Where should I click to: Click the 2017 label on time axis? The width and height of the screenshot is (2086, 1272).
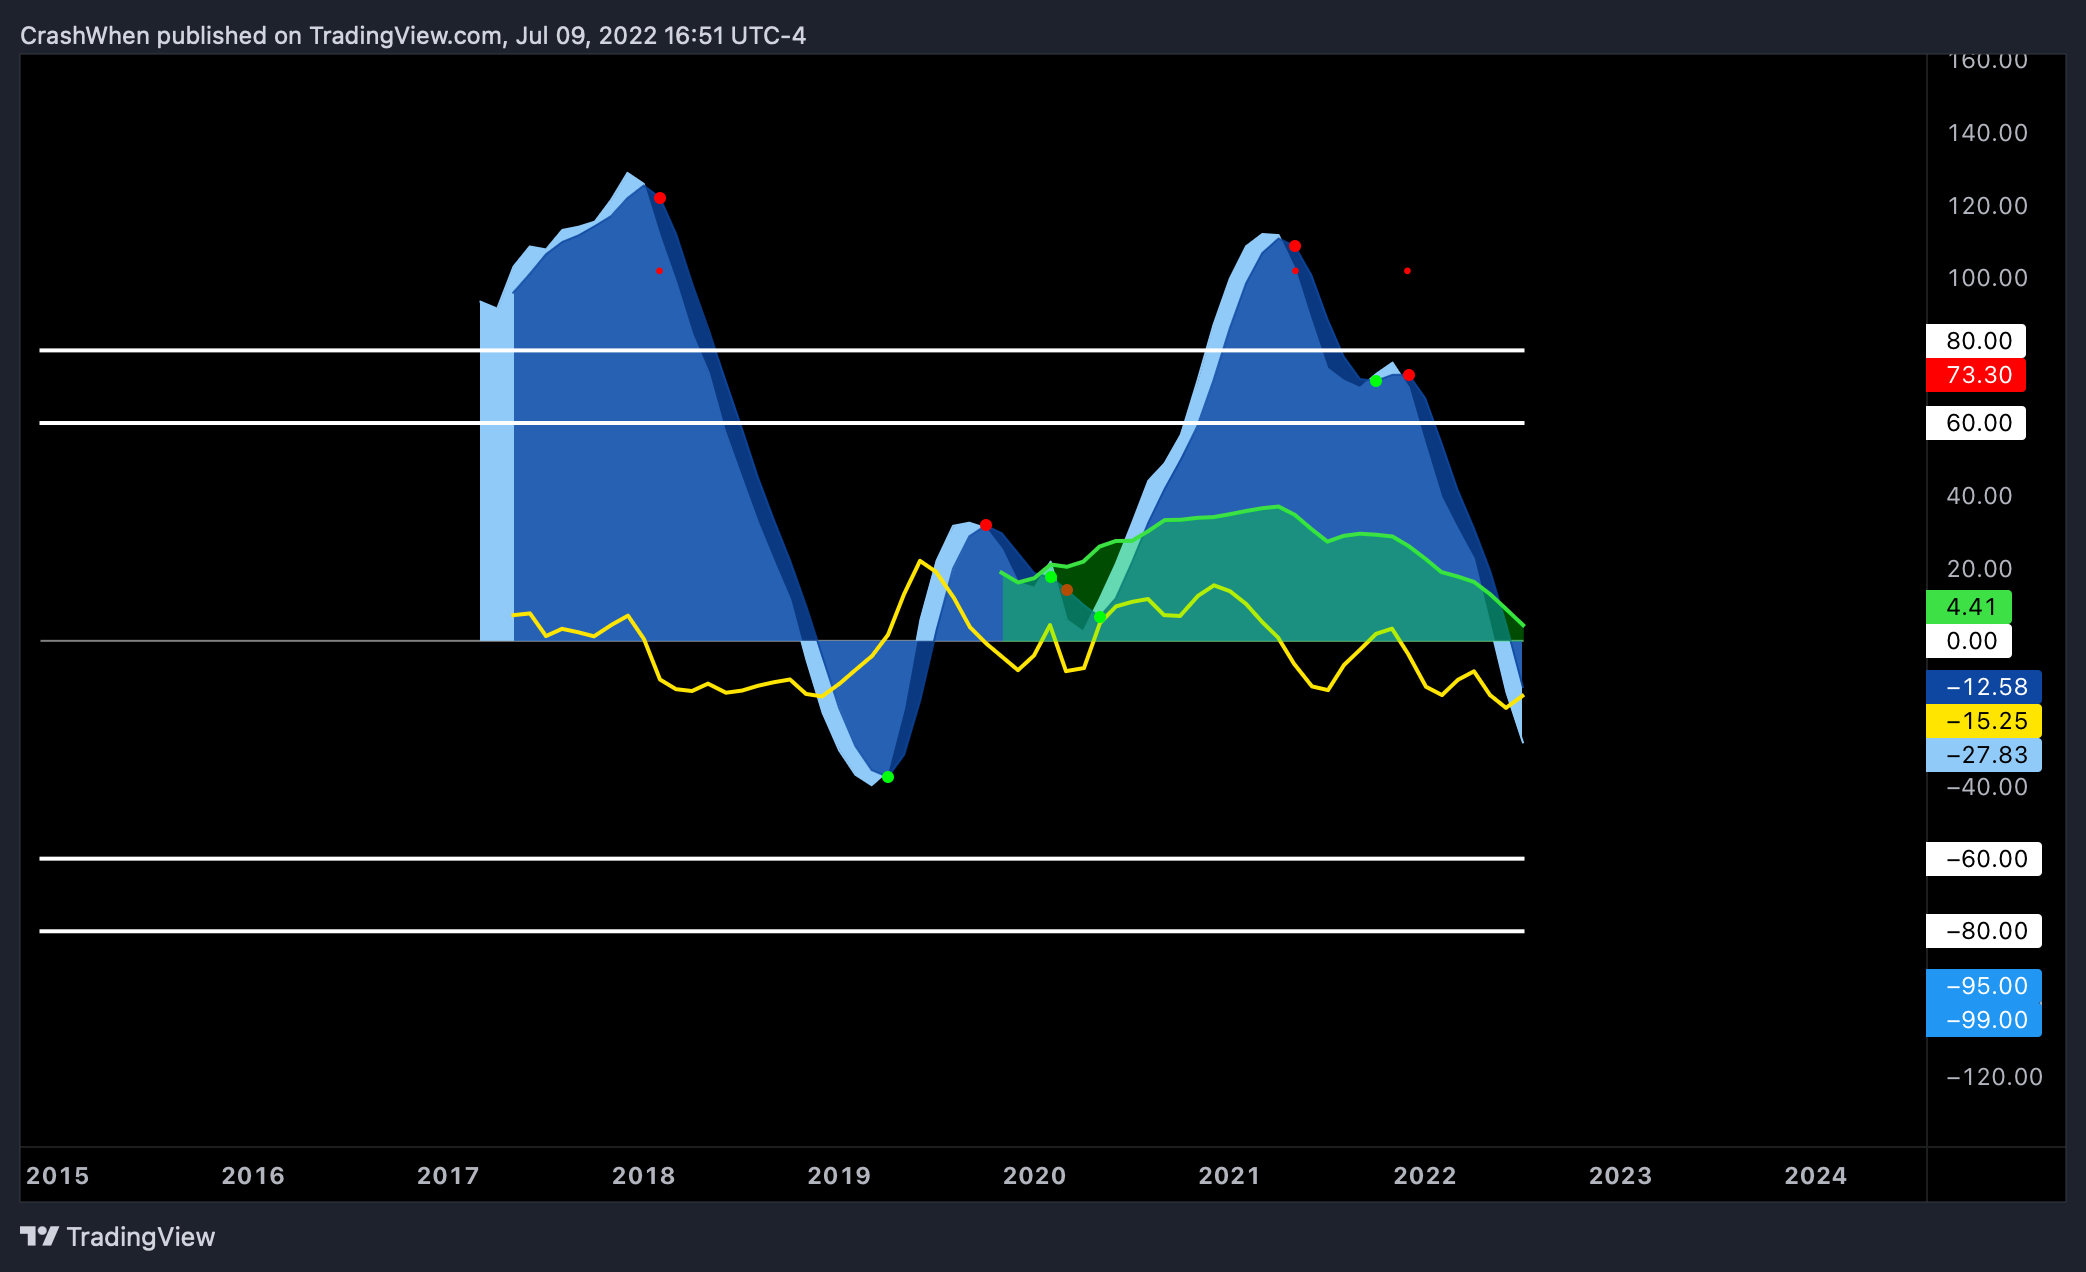point(448,1176)
